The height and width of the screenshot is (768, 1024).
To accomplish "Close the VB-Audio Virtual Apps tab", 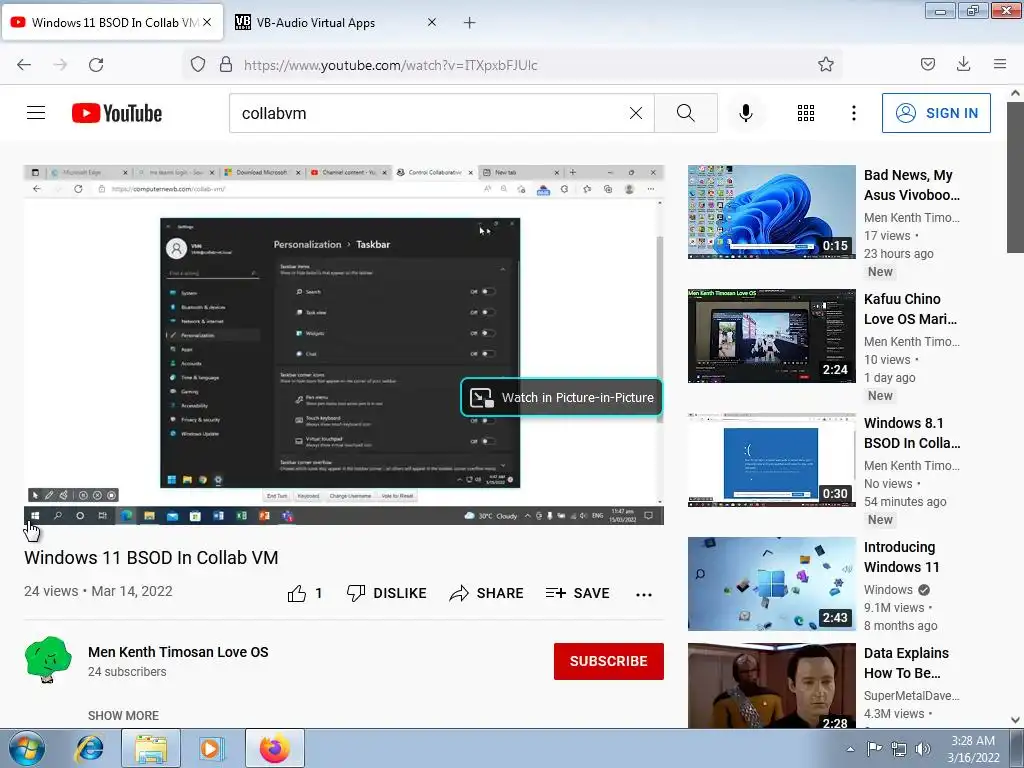I will coord(432,22).
